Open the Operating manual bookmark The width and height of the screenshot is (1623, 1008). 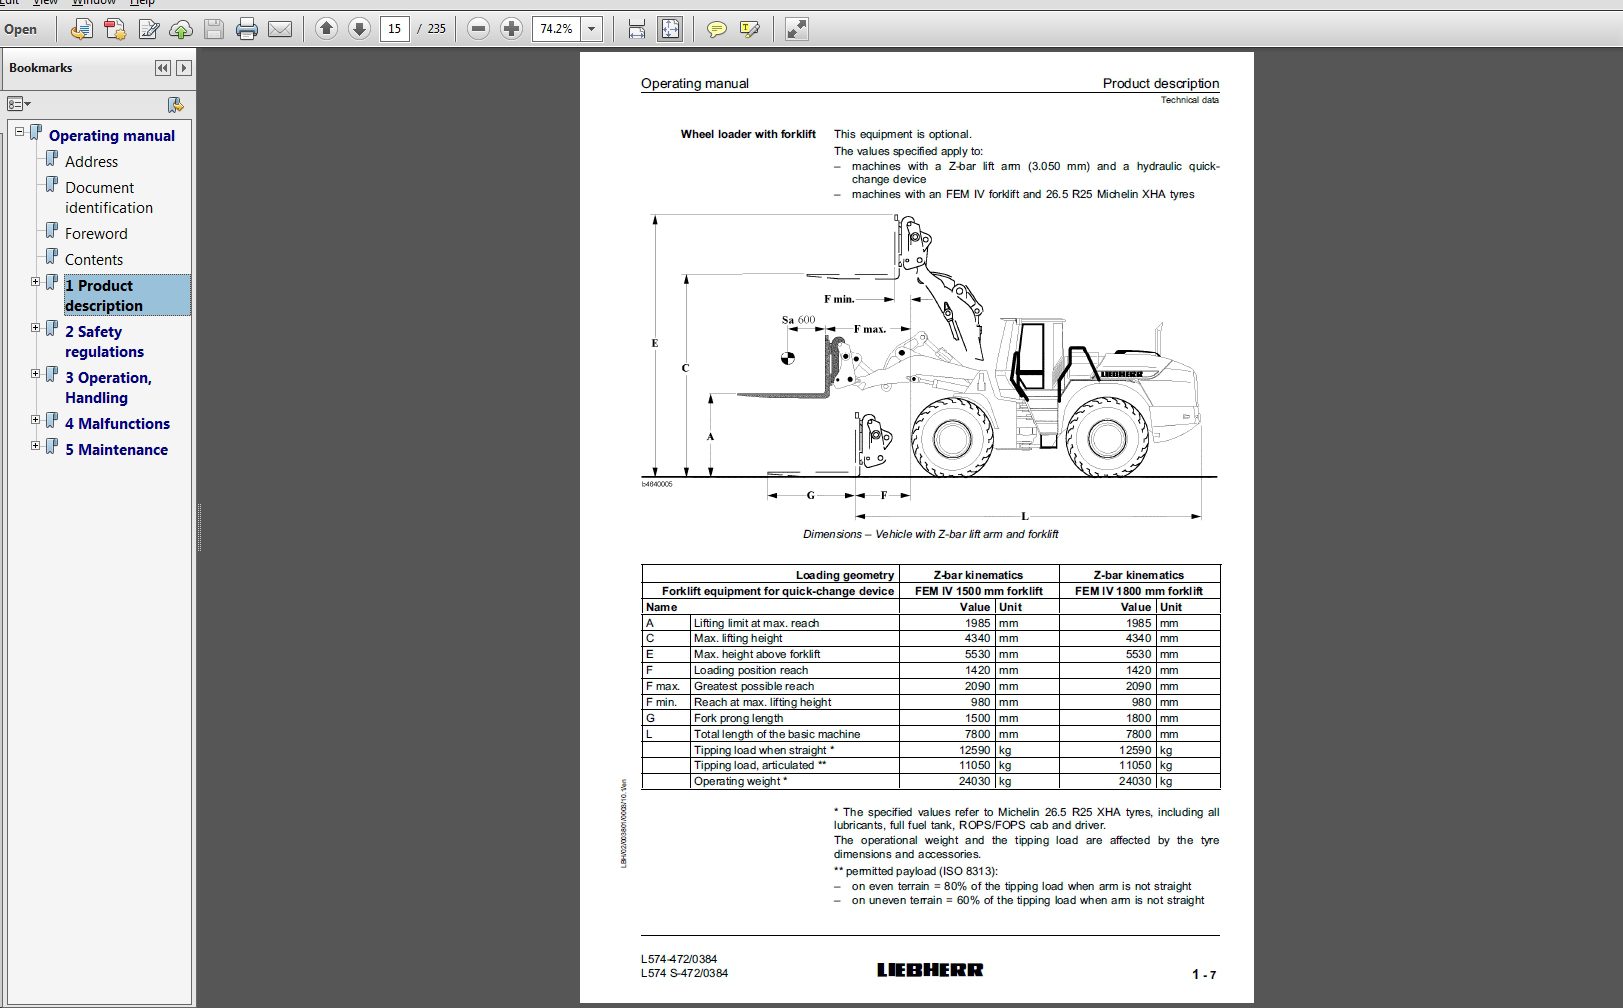click(112, 136)
